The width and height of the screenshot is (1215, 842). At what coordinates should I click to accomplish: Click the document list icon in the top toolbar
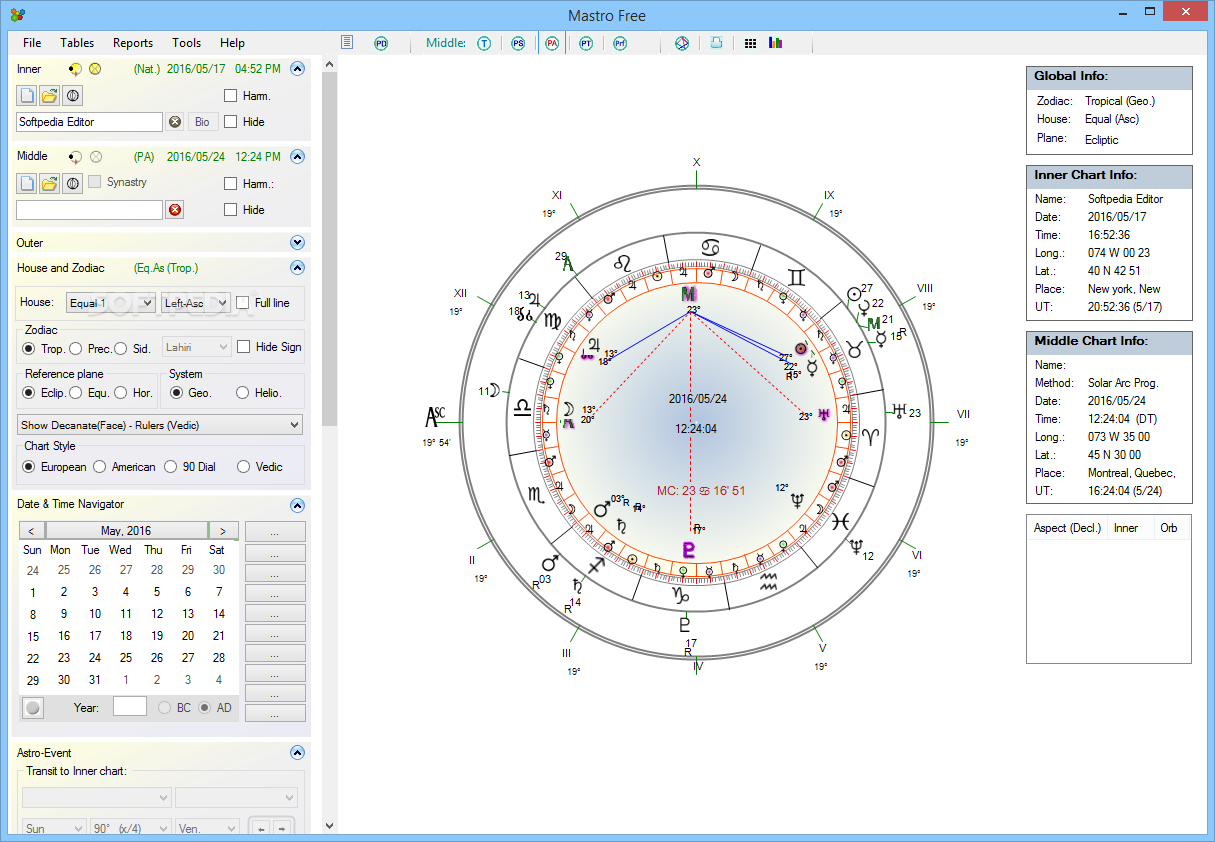pos(348,43)
